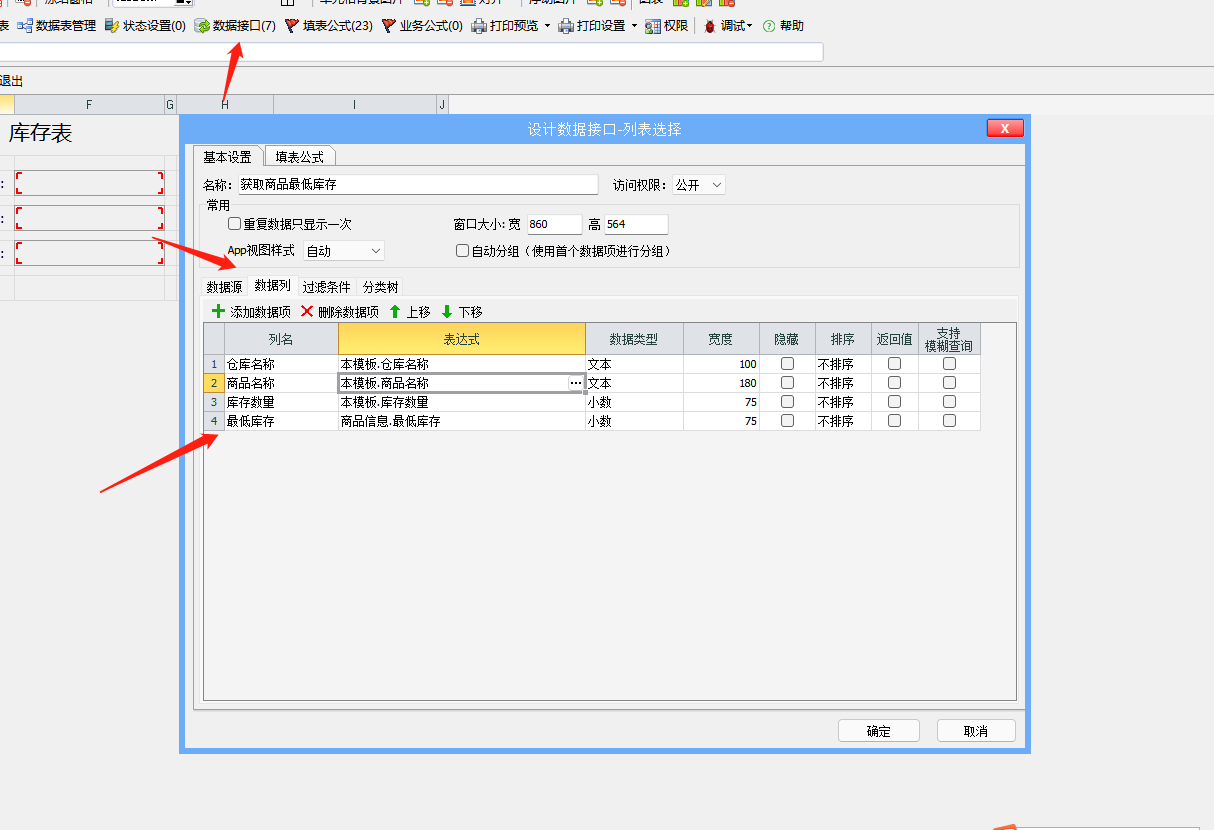
Task: Switch to the 过滤条件 tab
Action: click(x=324, y=286)
